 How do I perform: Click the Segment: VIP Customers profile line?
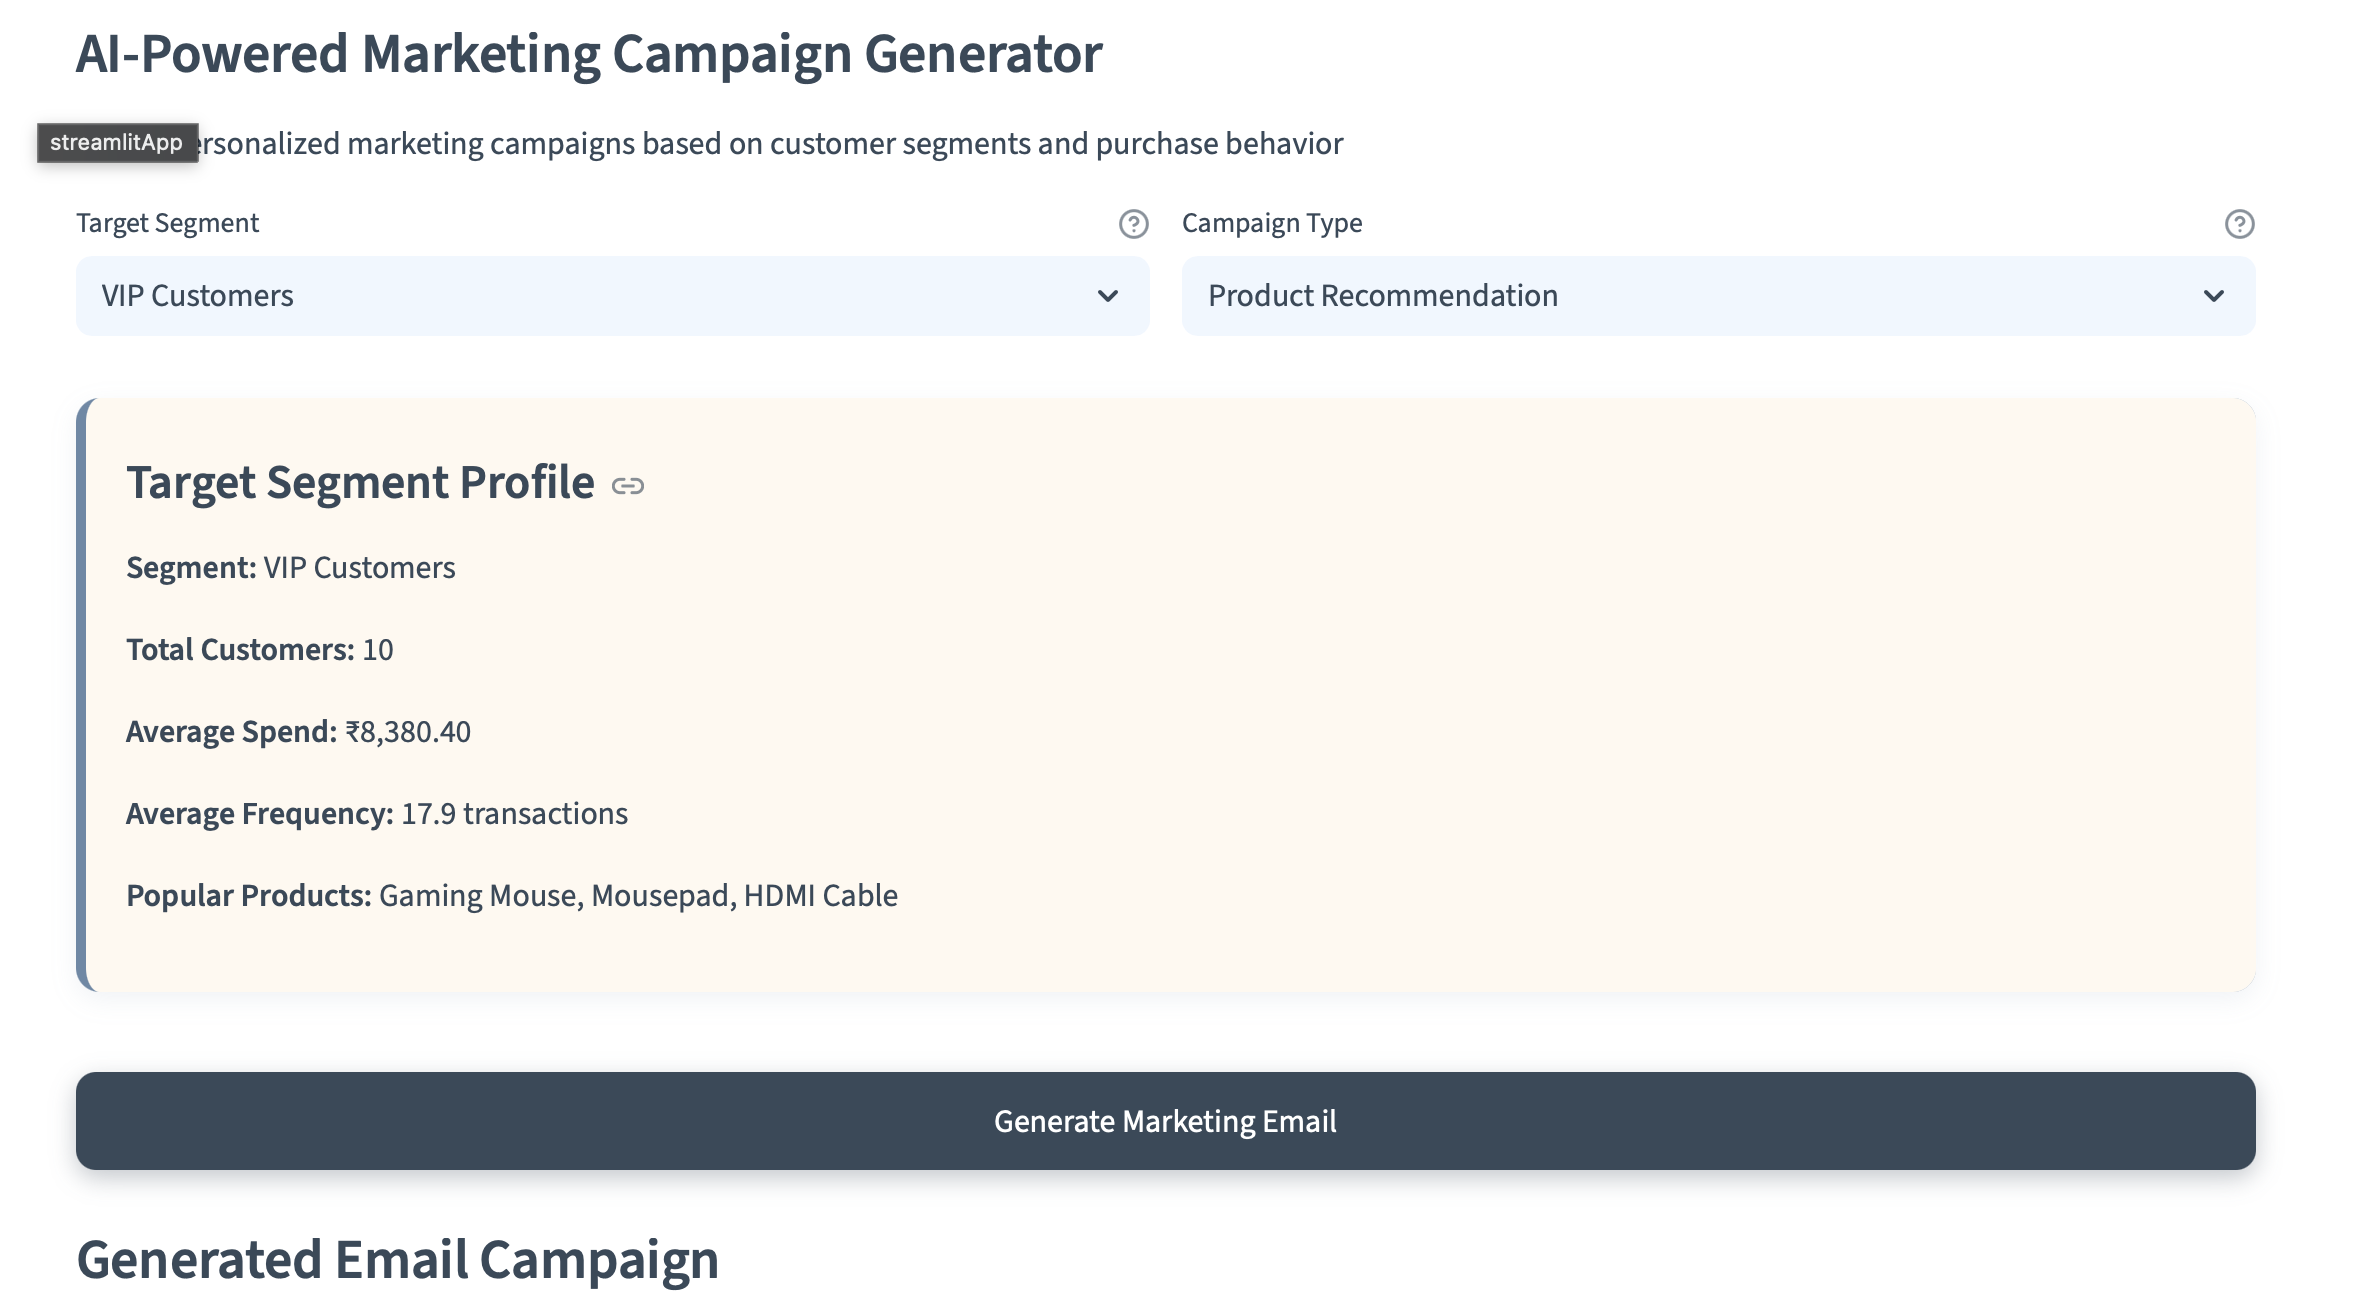pyautogui.click(x=290, y=568)
